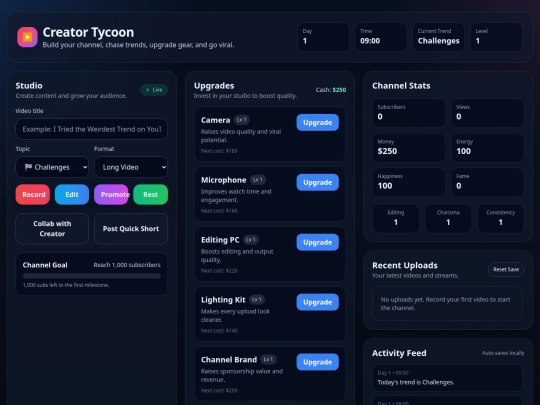Viewport: 540px width, 405px height.
Task: Click Collab with Creator button
Action: pyautogui.click(x=52, y=229)
